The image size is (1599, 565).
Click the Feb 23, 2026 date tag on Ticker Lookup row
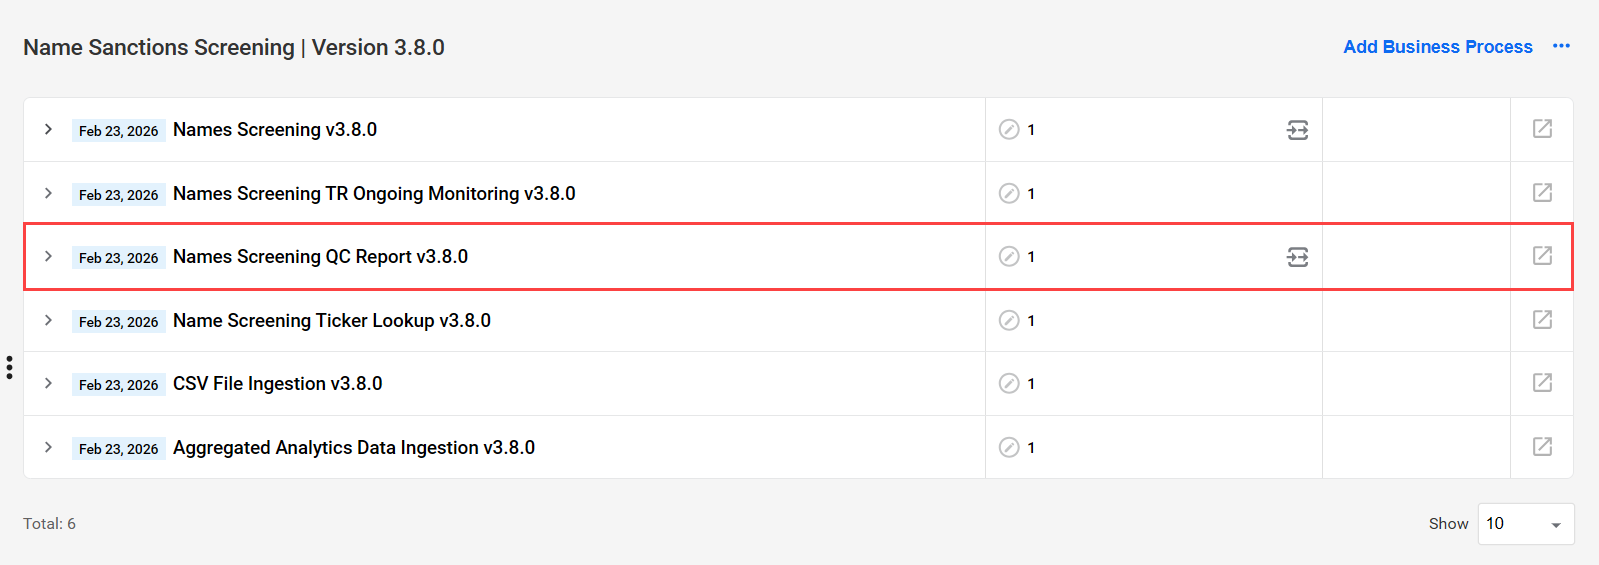point(118,321)
